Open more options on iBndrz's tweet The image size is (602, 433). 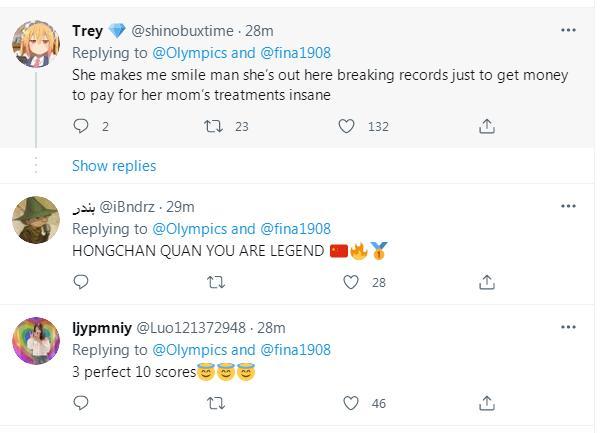(x=568, y=205)
